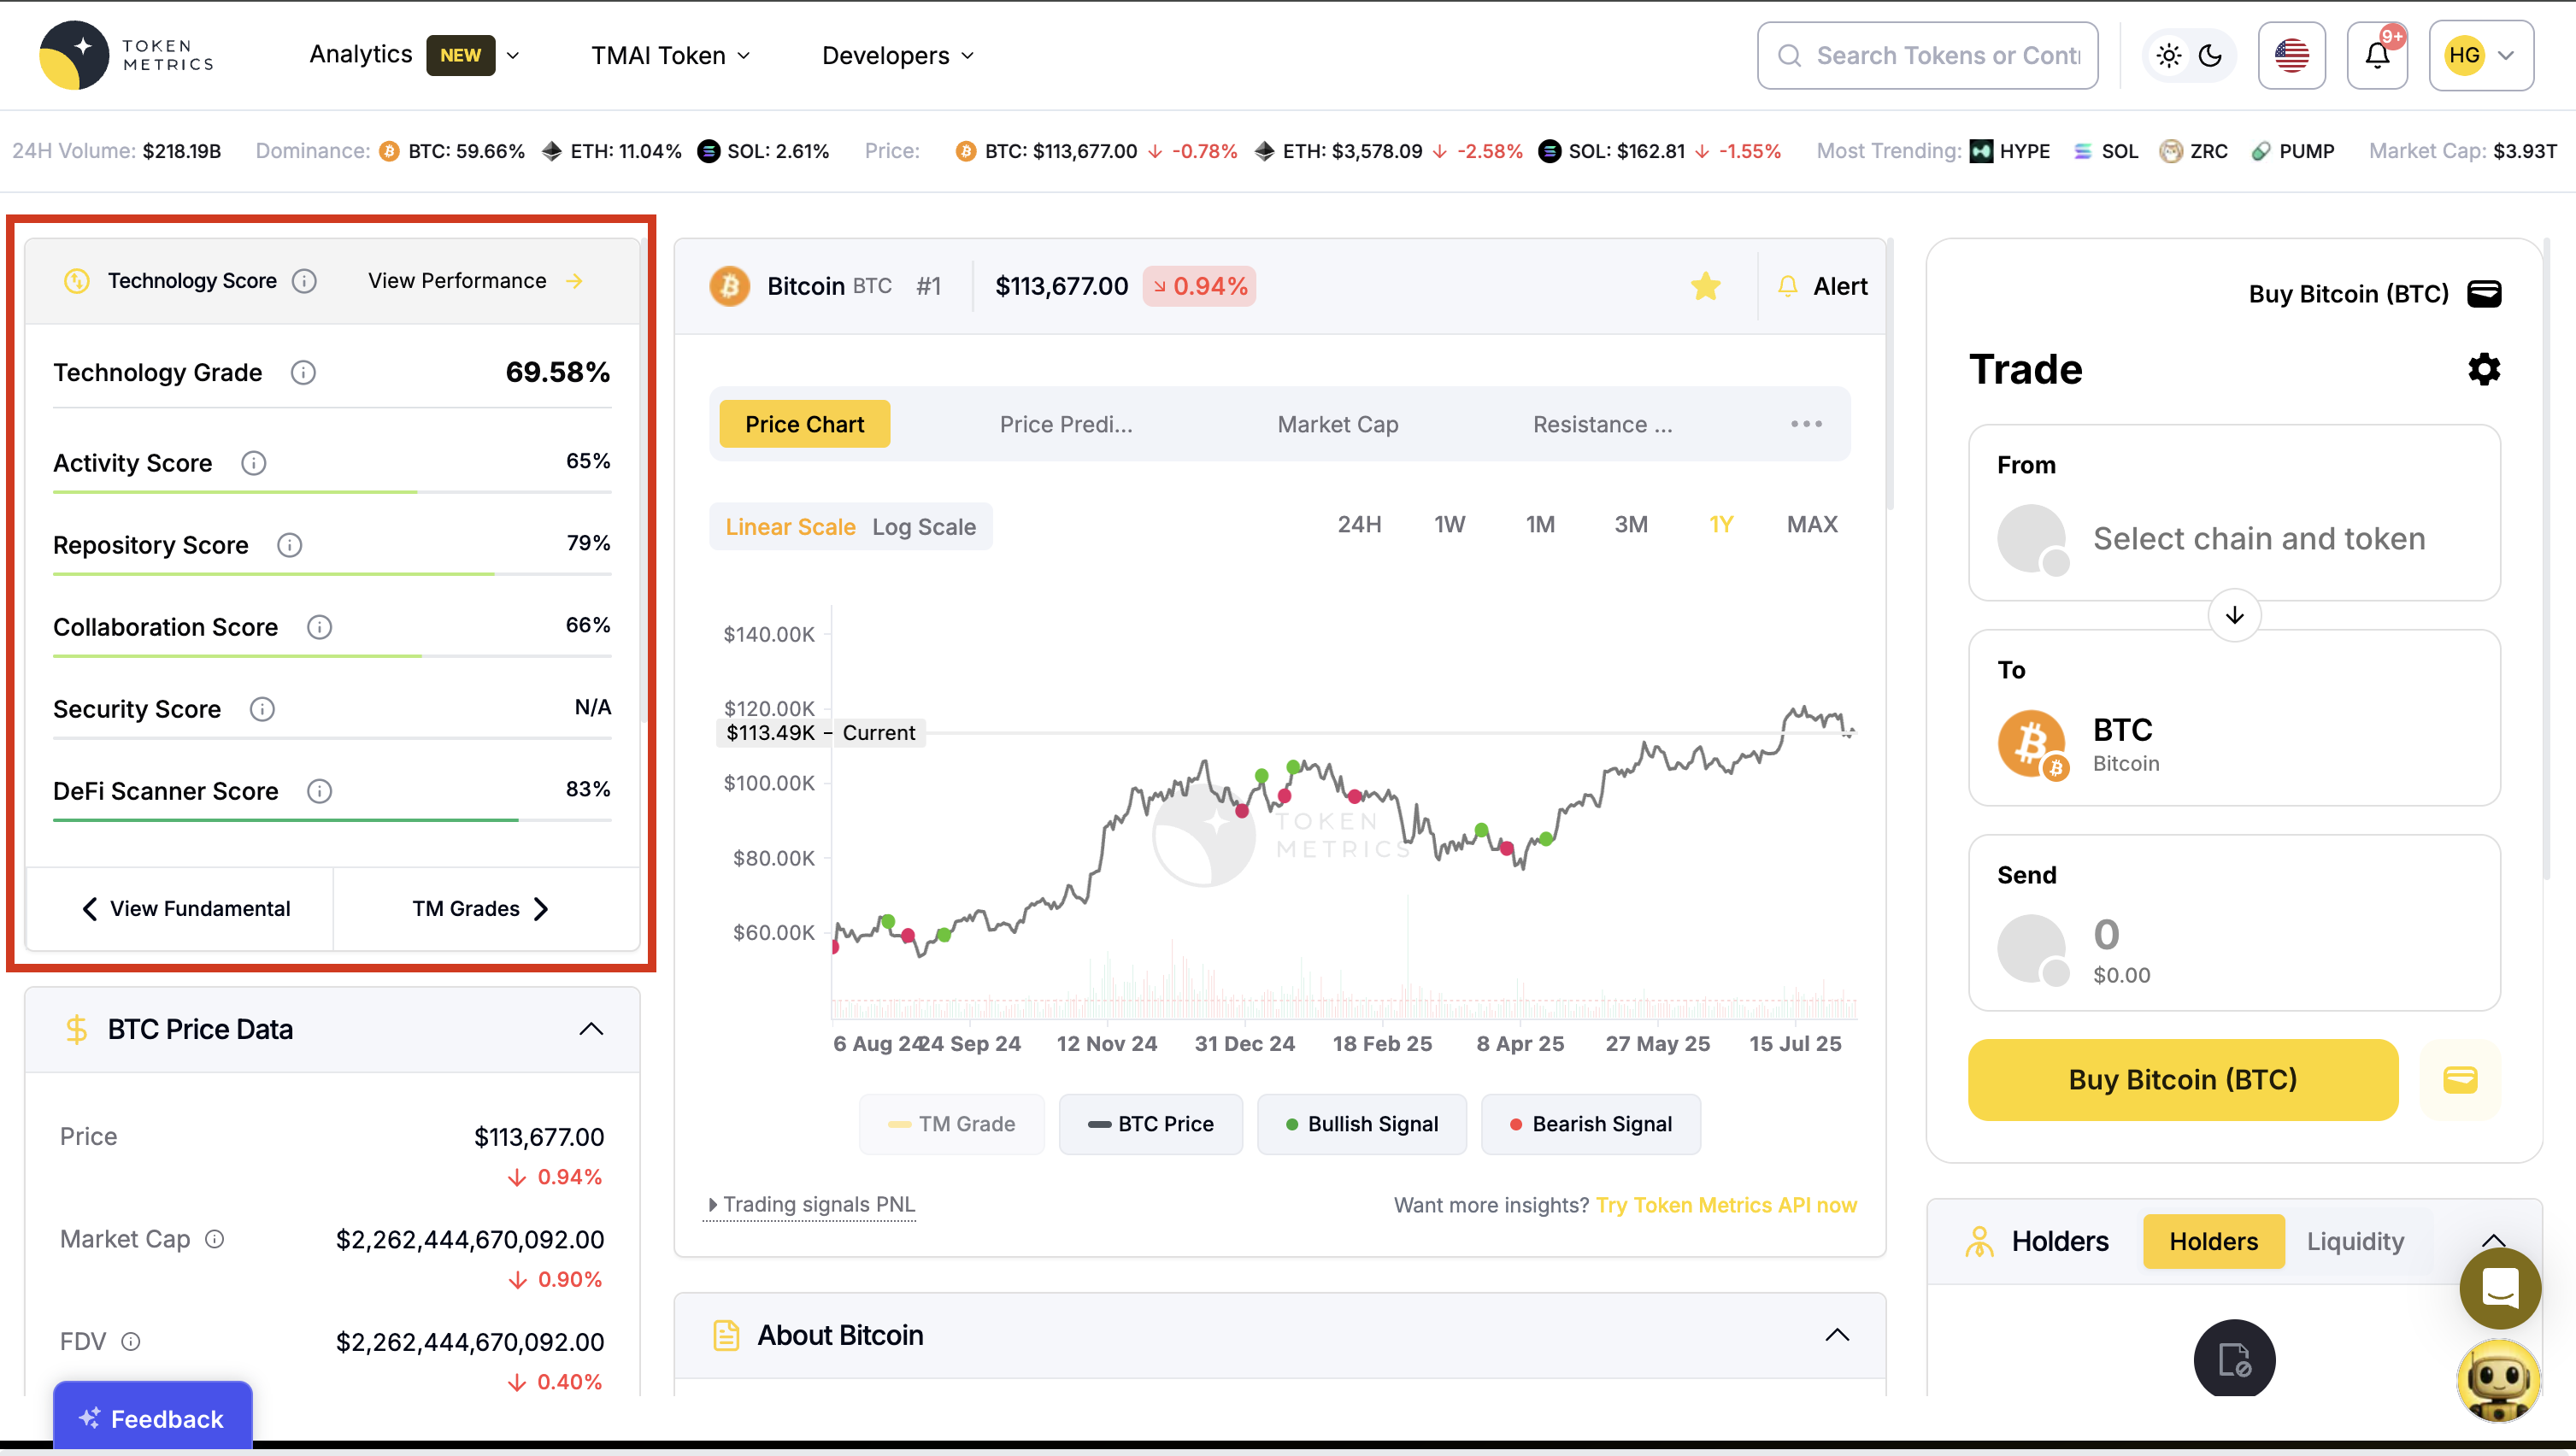The width and height of the screenshot is (2576, 1456).
Task: Open notifications bell
Action: pyautogui.click(x=2378, y=56)
